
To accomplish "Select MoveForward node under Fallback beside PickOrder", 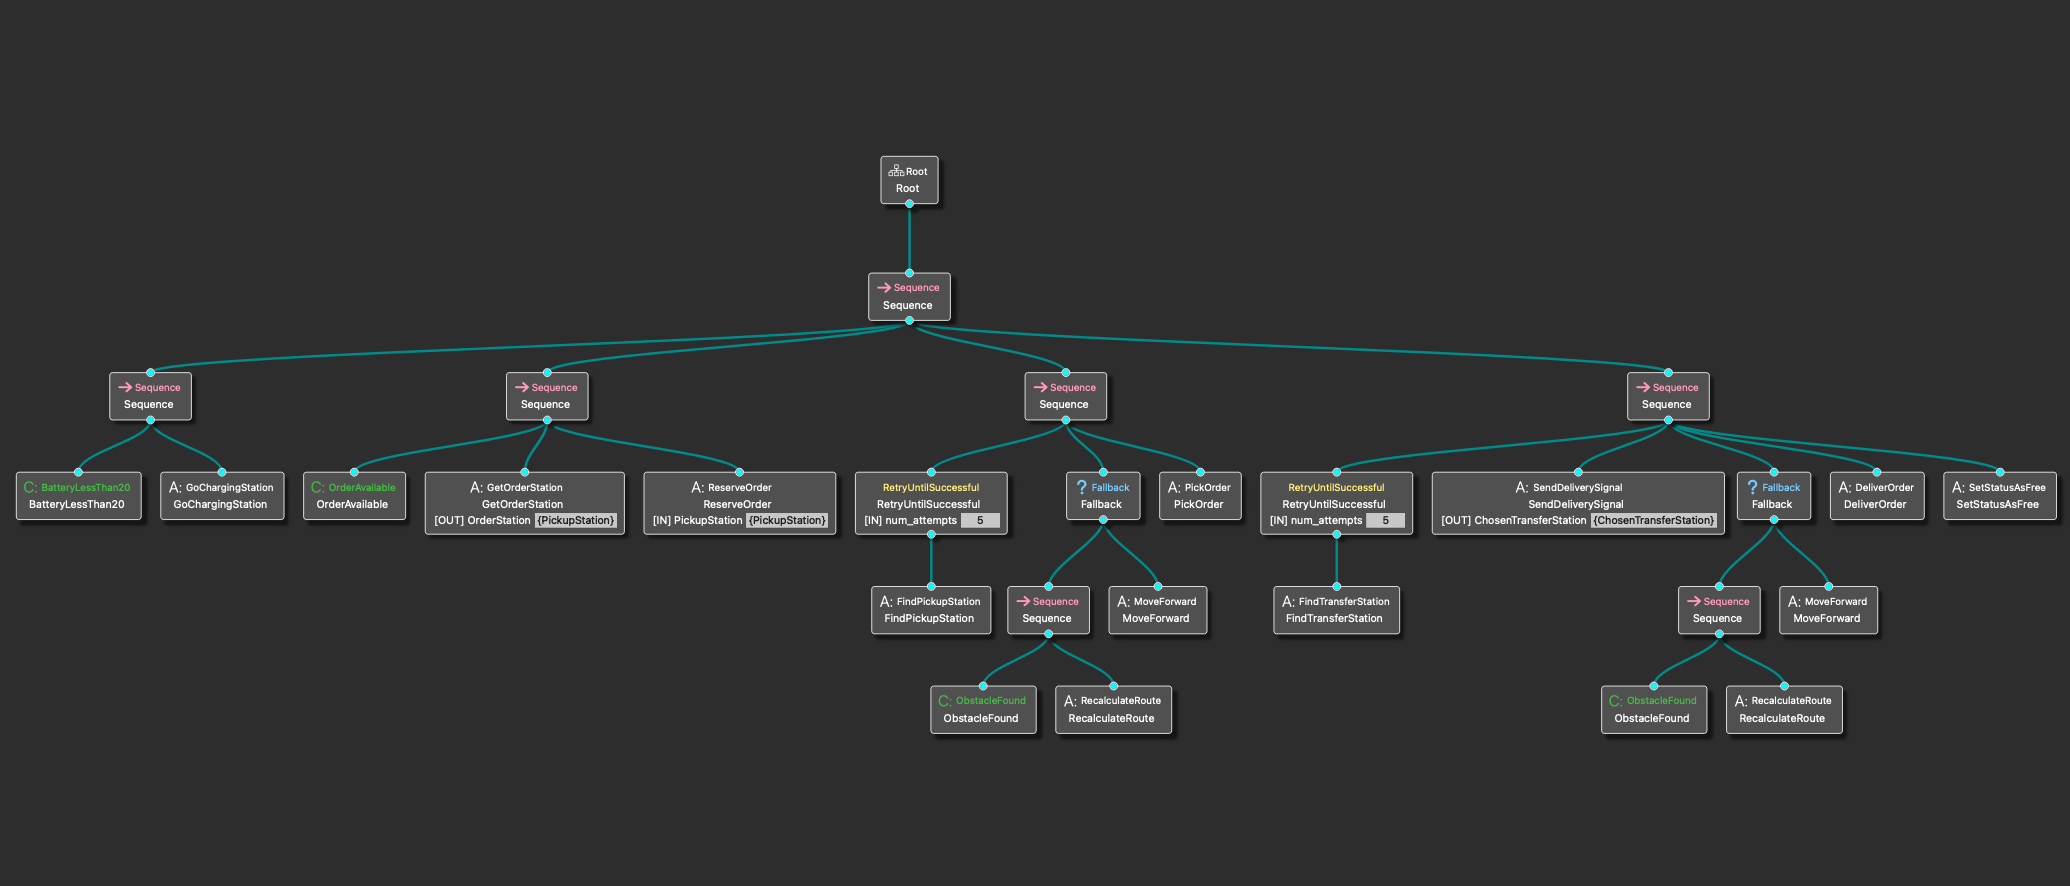I will coord(1158,610).
